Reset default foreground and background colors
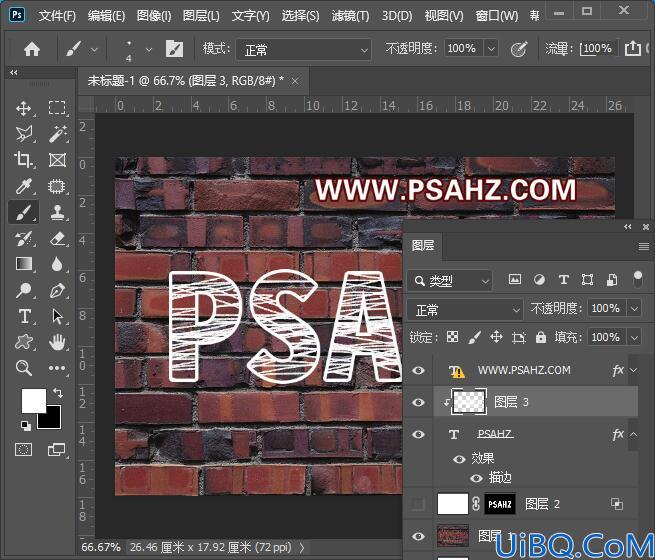The image size is (655, 560). point(25,425)
